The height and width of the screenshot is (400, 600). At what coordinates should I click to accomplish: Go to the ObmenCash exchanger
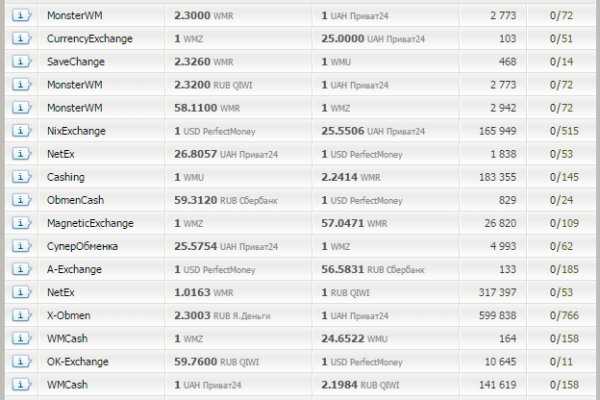coord(75,200)
